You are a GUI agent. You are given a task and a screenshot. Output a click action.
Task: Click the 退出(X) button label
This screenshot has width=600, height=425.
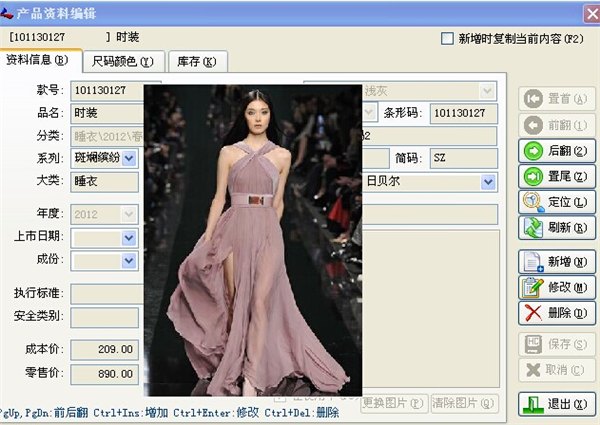coord(567,404)
